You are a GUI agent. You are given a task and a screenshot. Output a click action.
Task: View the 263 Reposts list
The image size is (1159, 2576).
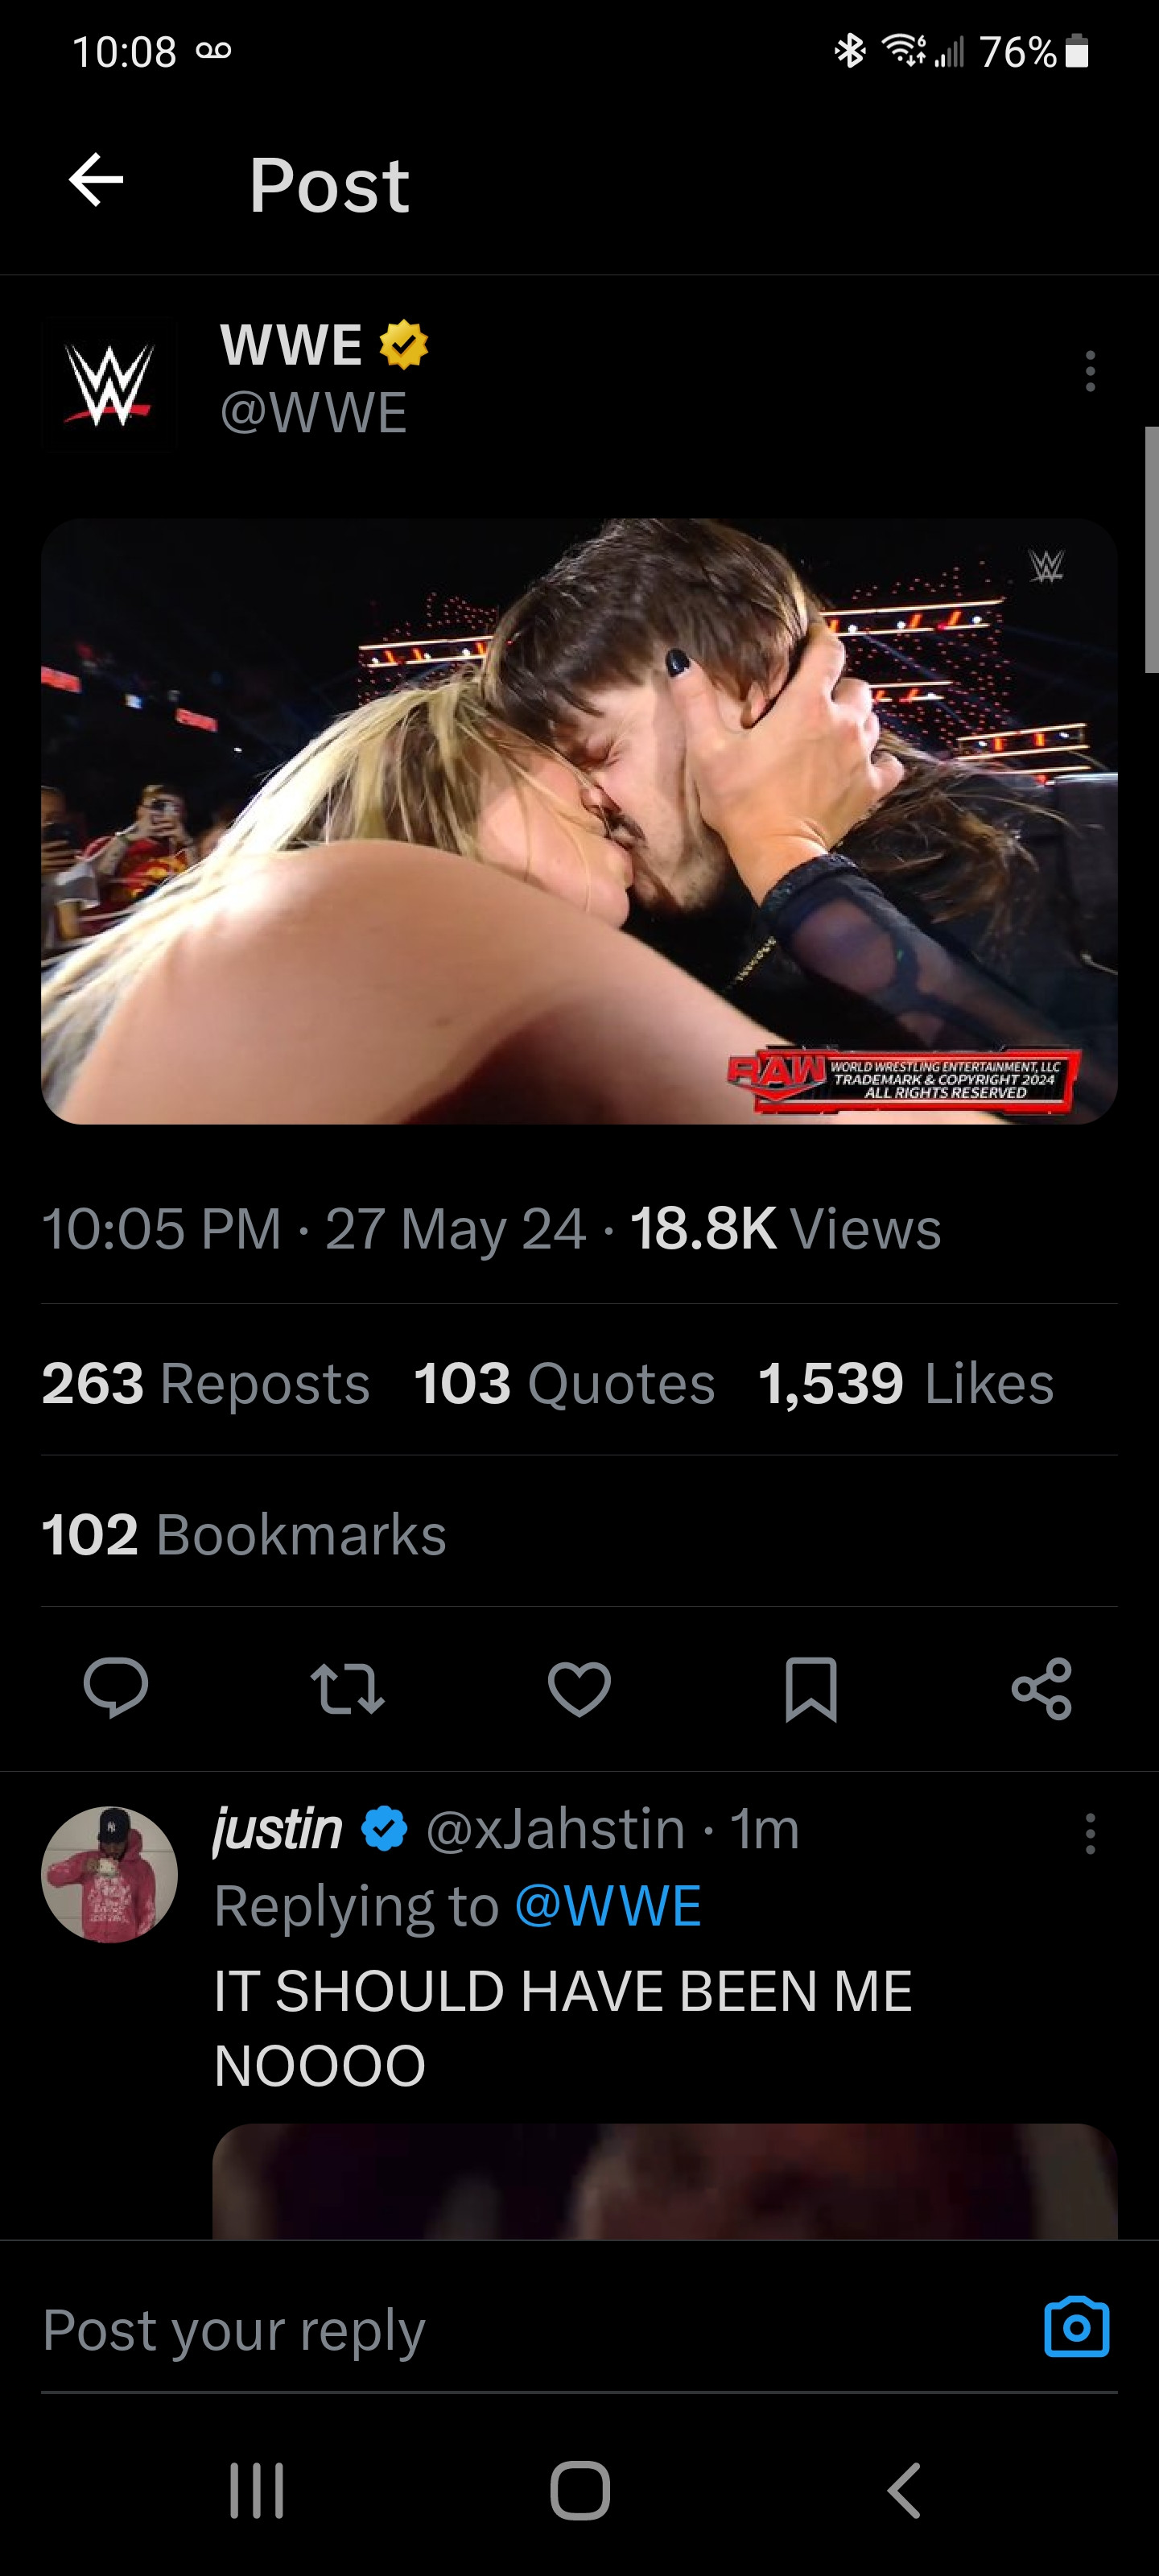click(x=206, y=1383)
